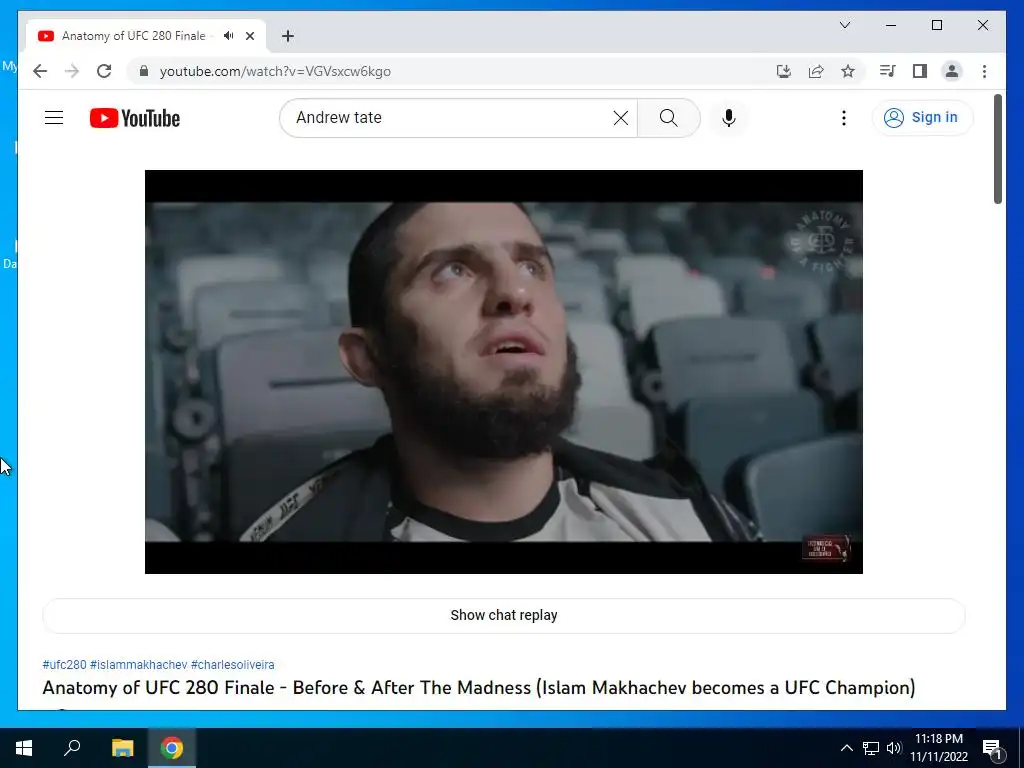Open the #ufc280 hashtag link
1024x768 pixels.
pyautogui.click(x=65, y=664)
